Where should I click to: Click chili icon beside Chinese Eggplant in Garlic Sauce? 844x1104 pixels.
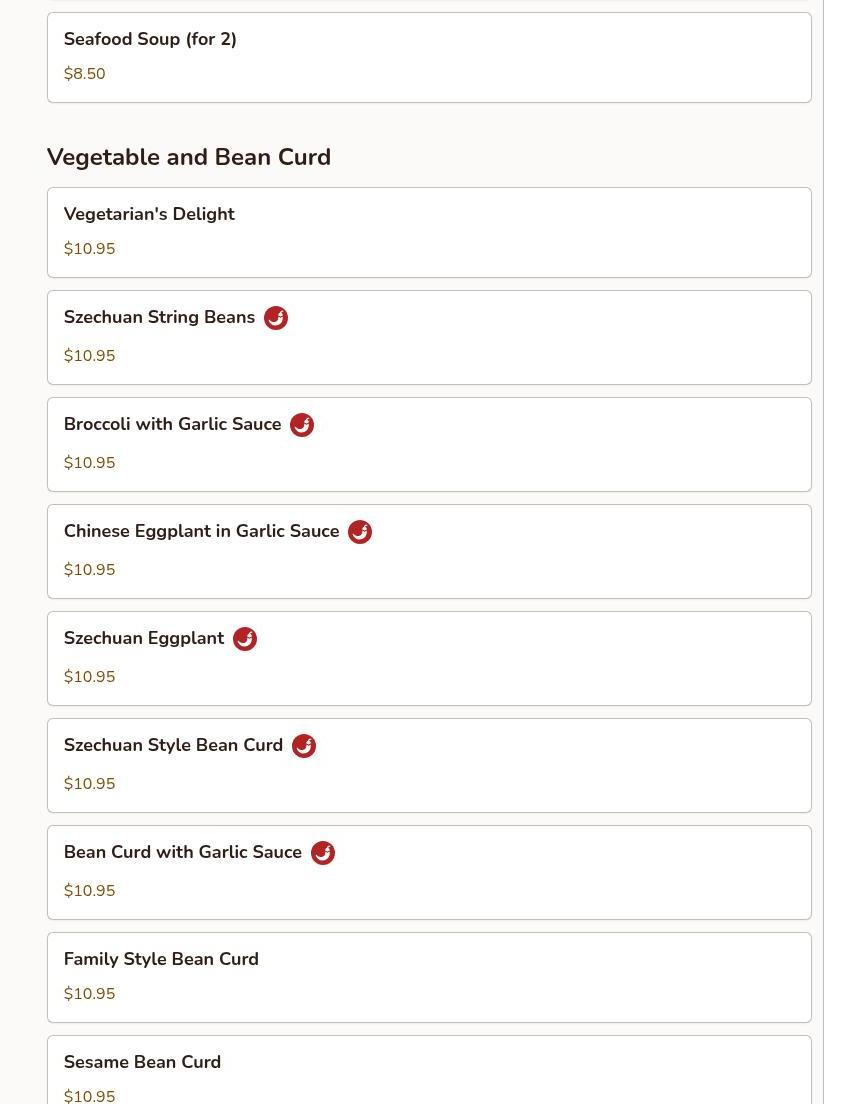[x=360, y=532]
